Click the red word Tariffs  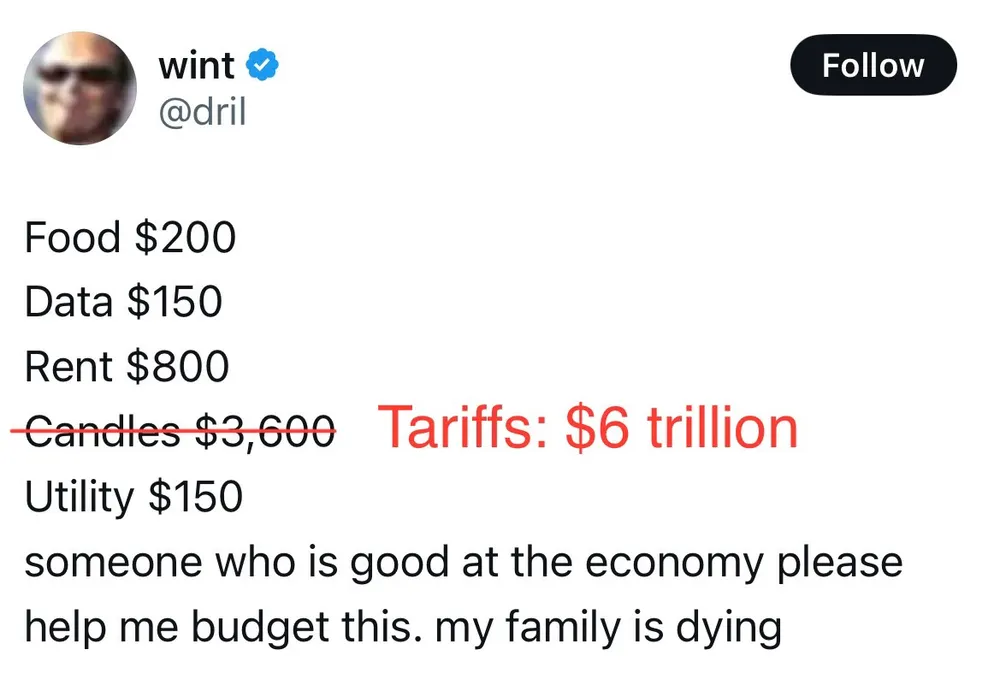tap(464, 428)
